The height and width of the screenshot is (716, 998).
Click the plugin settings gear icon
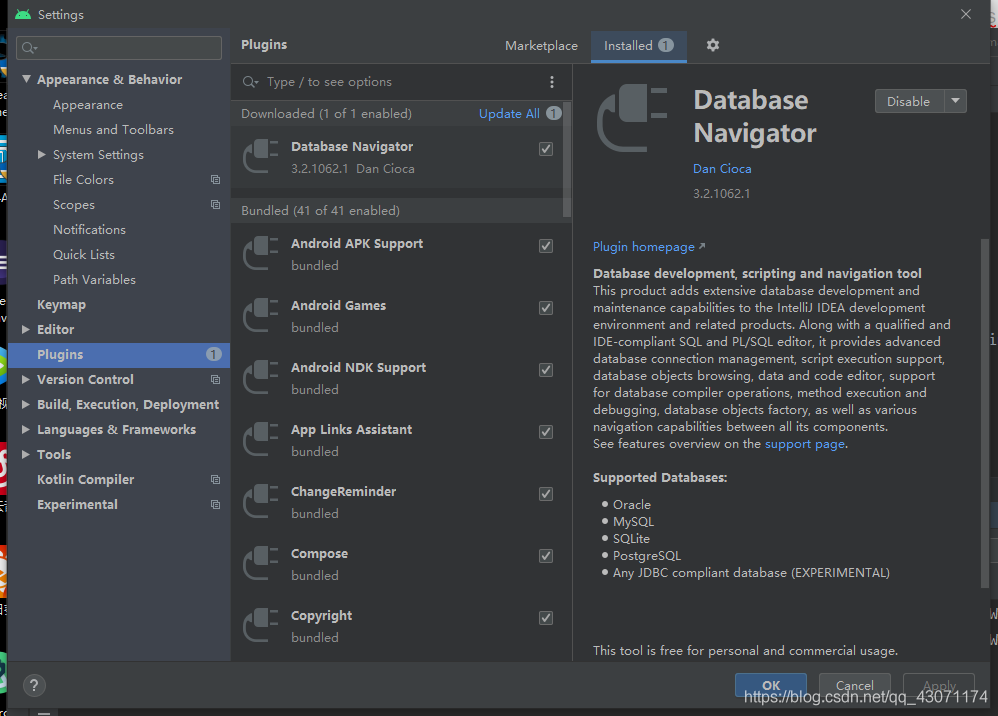(x=713, y=45)
